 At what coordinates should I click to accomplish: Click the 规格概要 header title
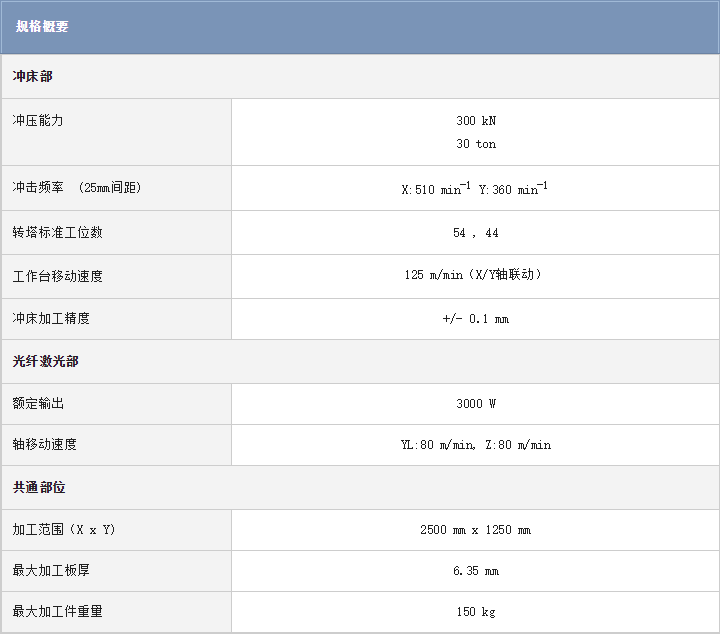coord(42,27)
